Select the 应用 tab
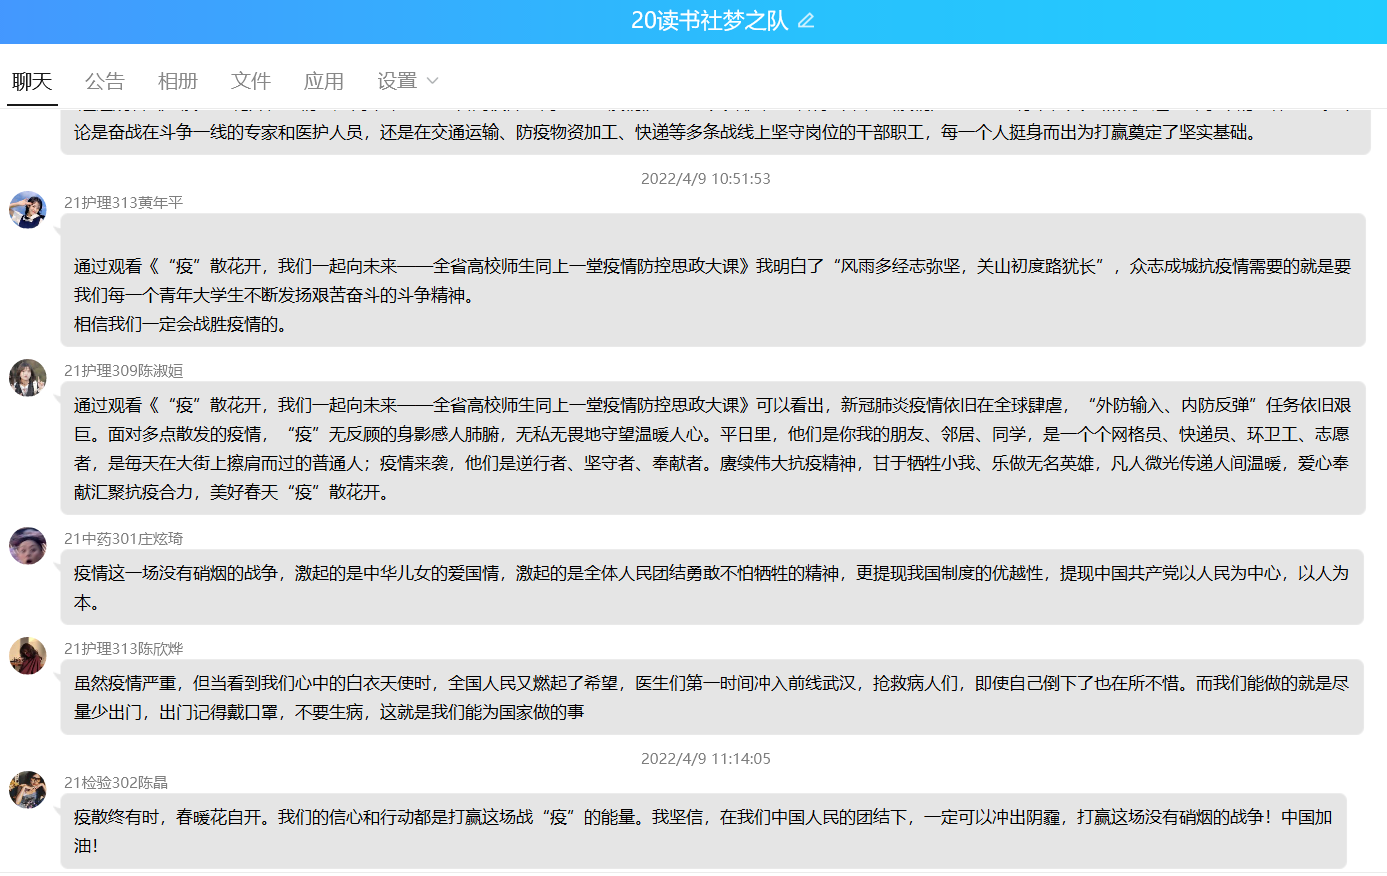The height and width of the screenshot is (876, 1387). click(324, 81)
